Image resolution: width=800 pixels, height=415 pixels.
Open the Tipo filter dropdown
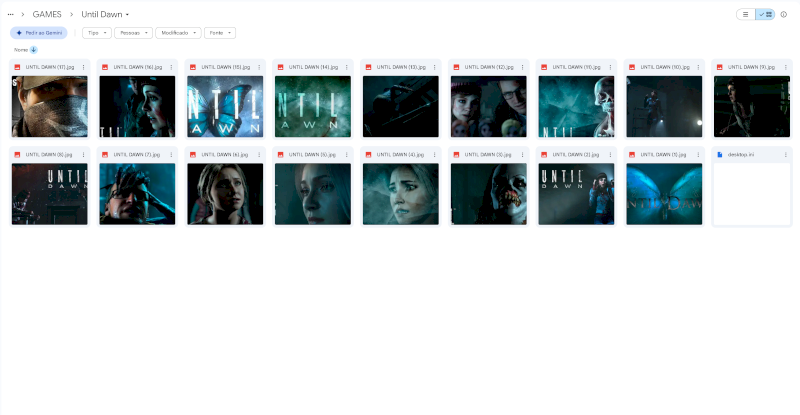pos(96,33)
